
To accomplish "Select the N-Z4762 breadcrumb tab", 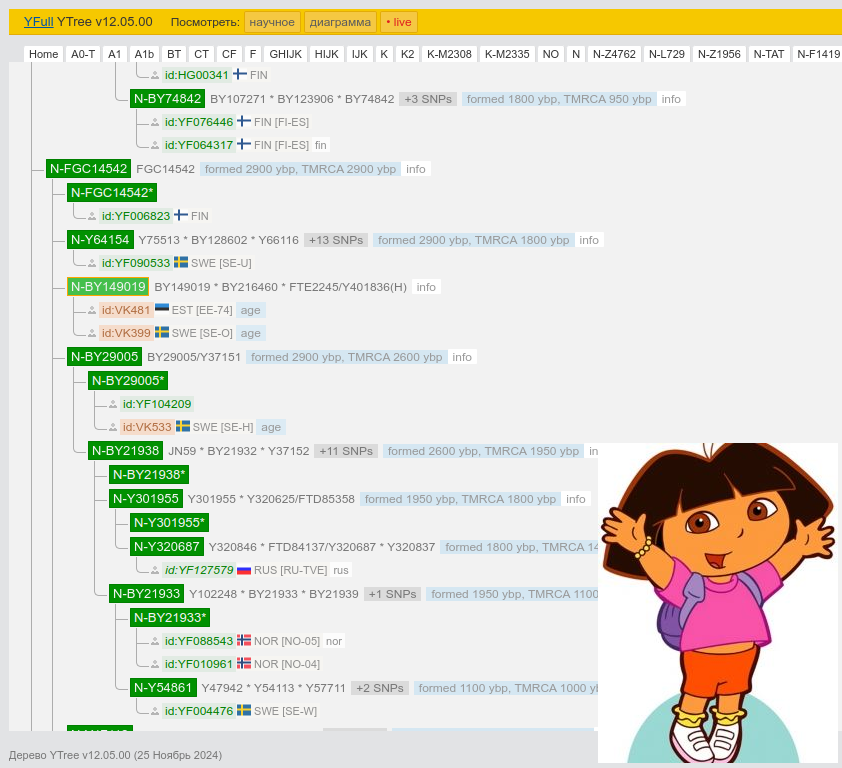I will [614, 54].
